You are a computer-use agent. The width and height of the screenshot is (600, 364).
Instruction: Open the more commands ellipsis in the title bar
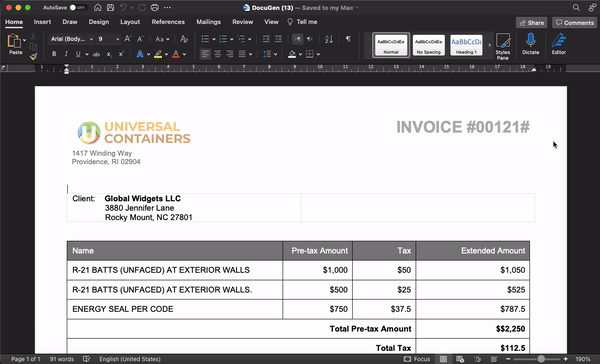[x=167, y=7]
